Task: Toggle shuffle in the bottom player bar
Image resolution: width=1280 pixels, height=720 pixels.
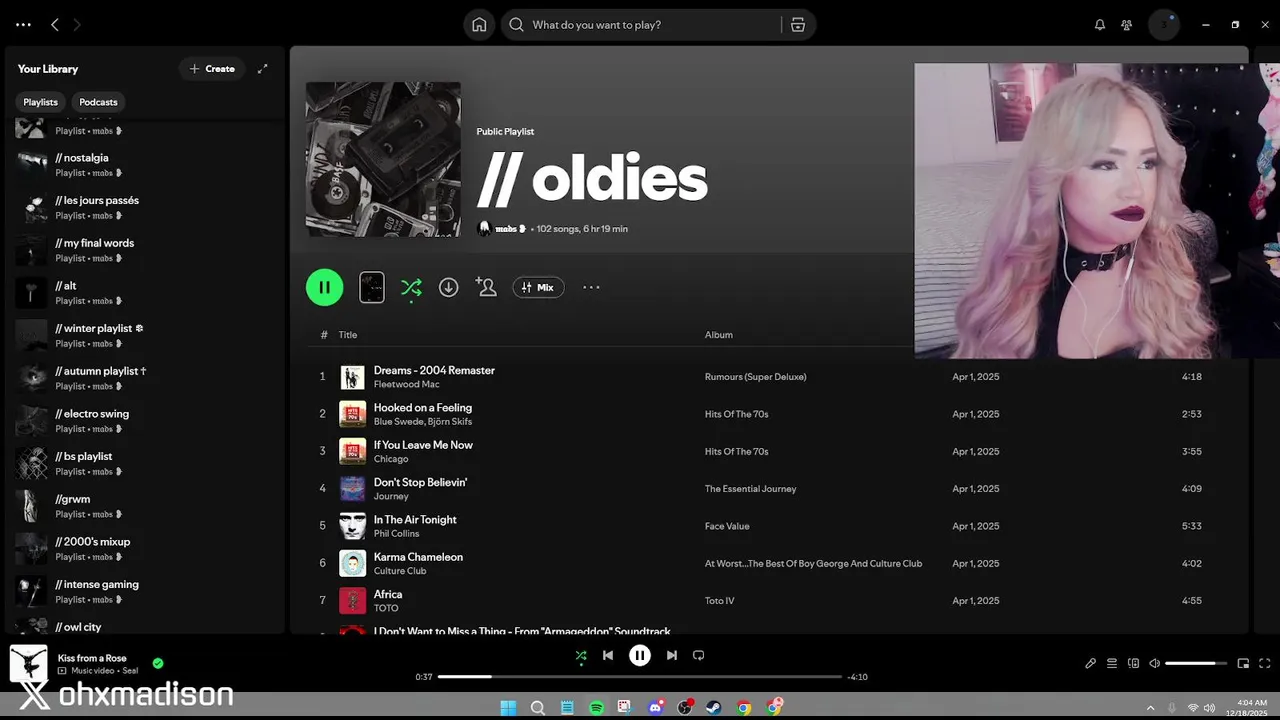Action: point(581,655)
